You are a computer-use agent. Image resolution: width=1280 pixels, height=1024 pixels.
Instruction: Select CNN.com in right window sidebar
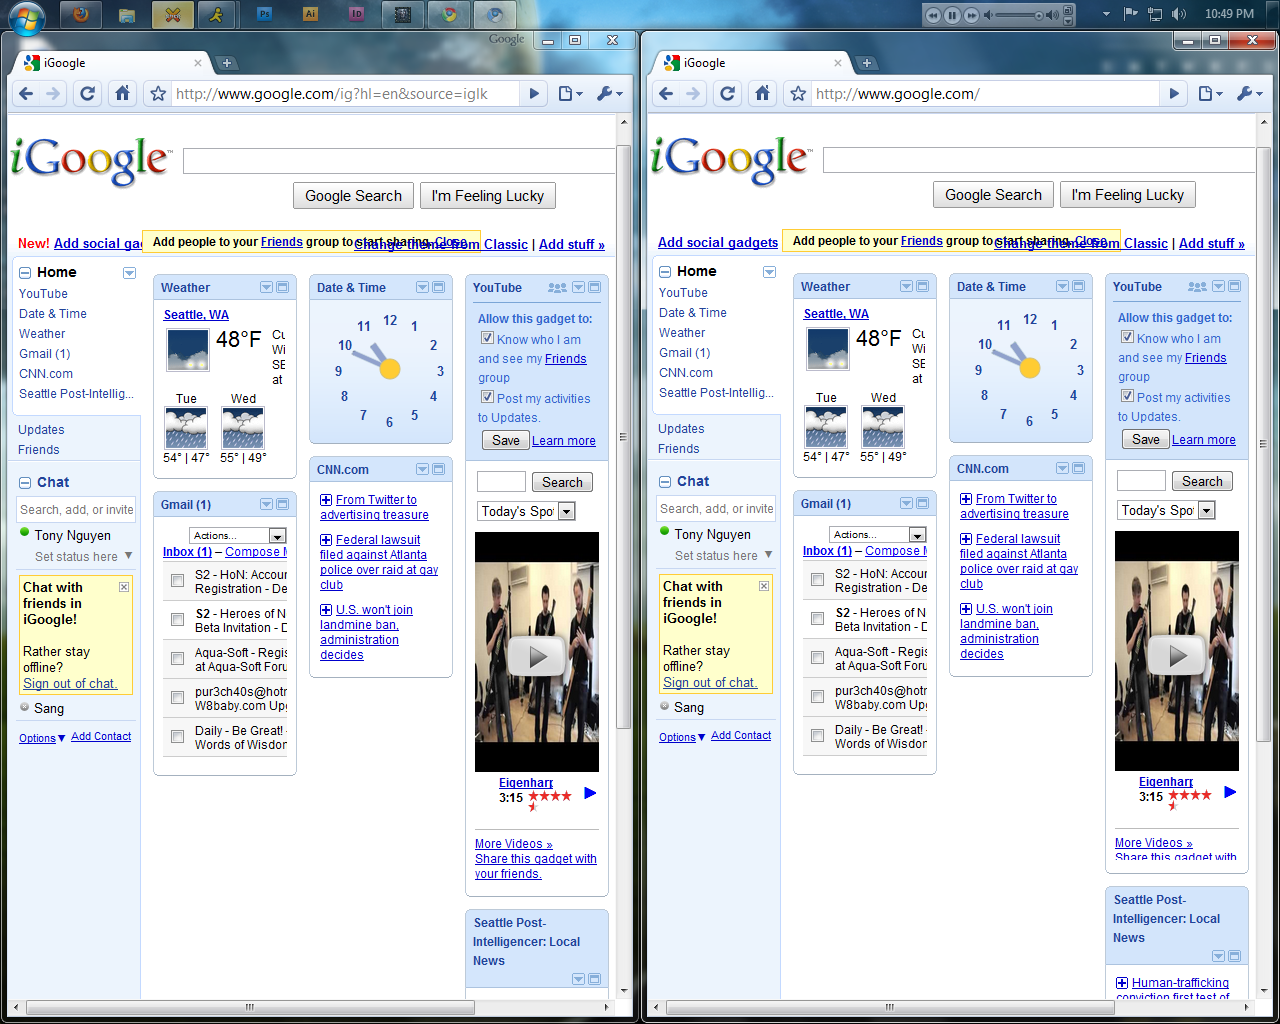coord(686,372)
